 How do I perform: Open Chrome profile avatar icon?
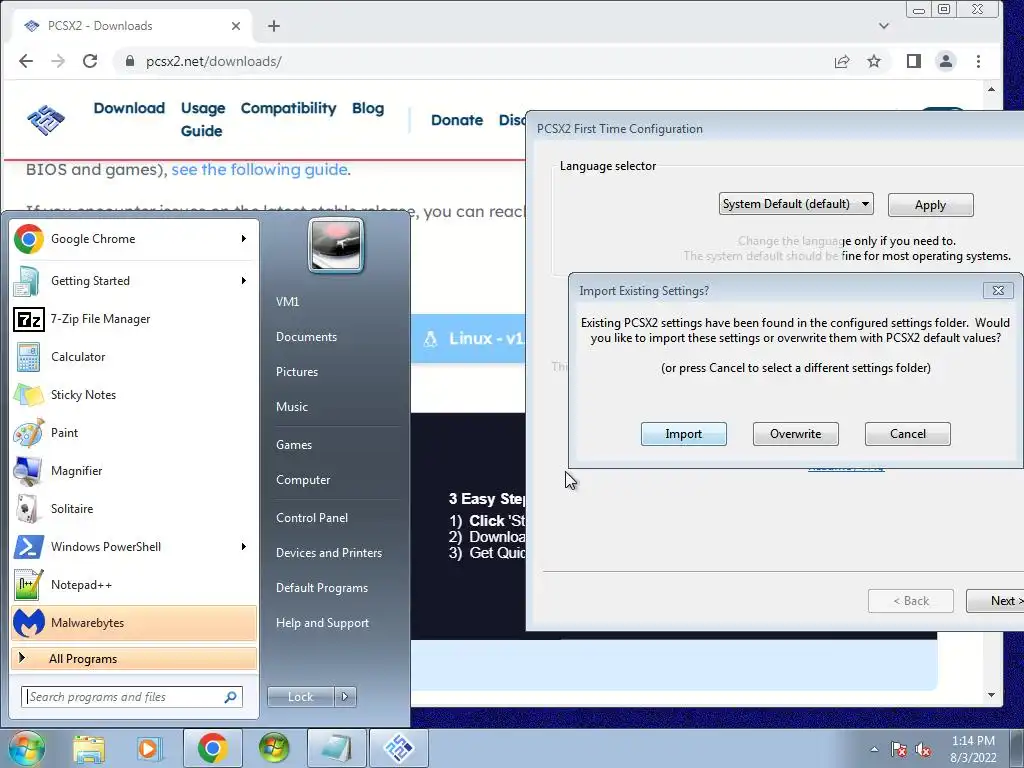click(x=946, y=61)
